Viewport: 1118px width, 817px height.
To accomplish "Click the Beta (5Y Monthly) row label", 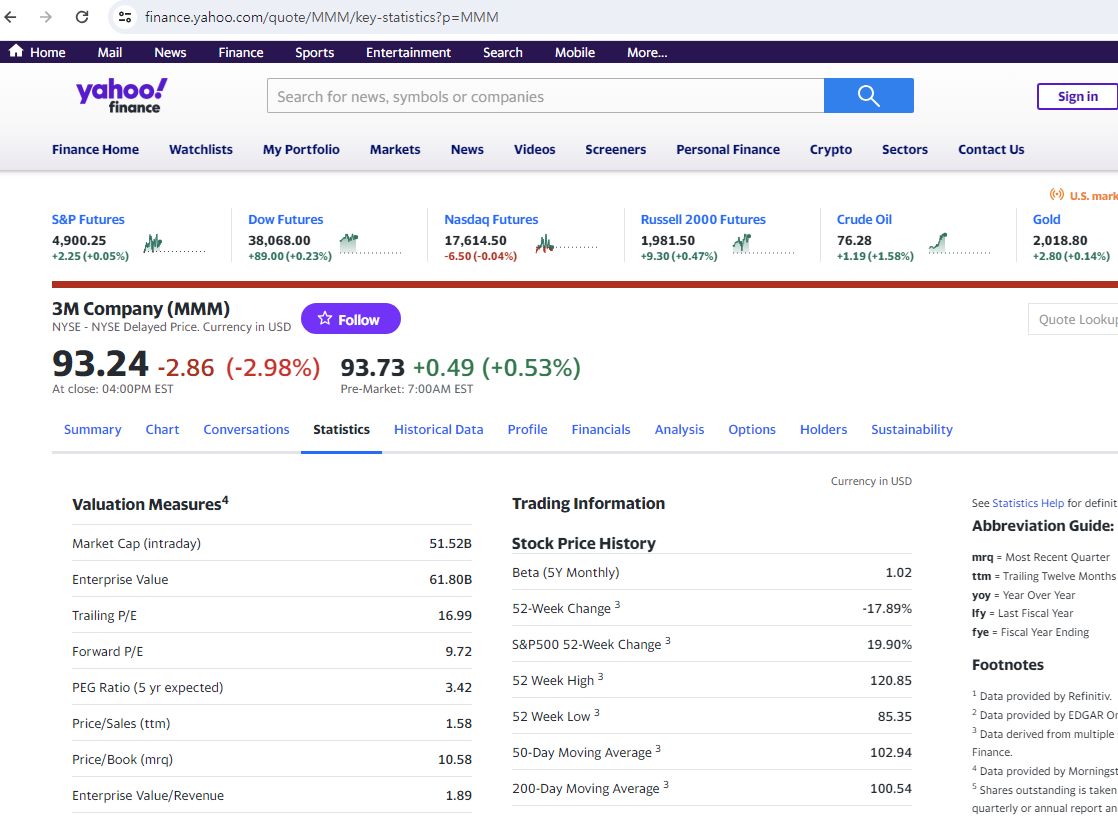I will [x=565, y=572].
